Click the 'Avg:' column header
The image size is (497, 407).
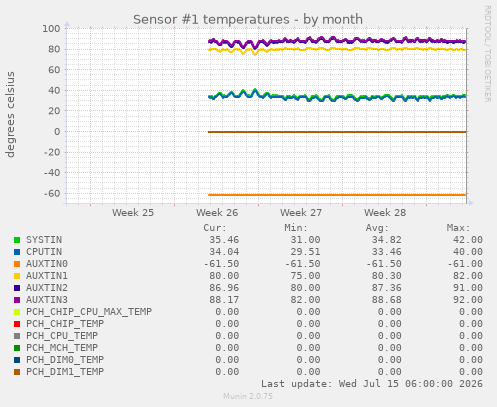[377, 228]
